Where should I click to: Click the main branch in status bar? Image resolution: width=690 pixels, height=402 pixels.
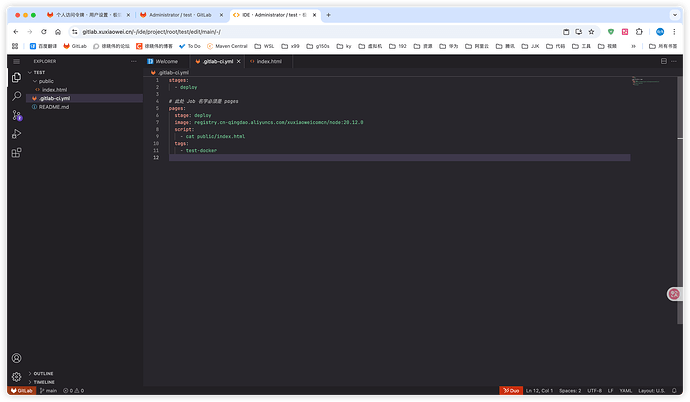tap(47, 390)
